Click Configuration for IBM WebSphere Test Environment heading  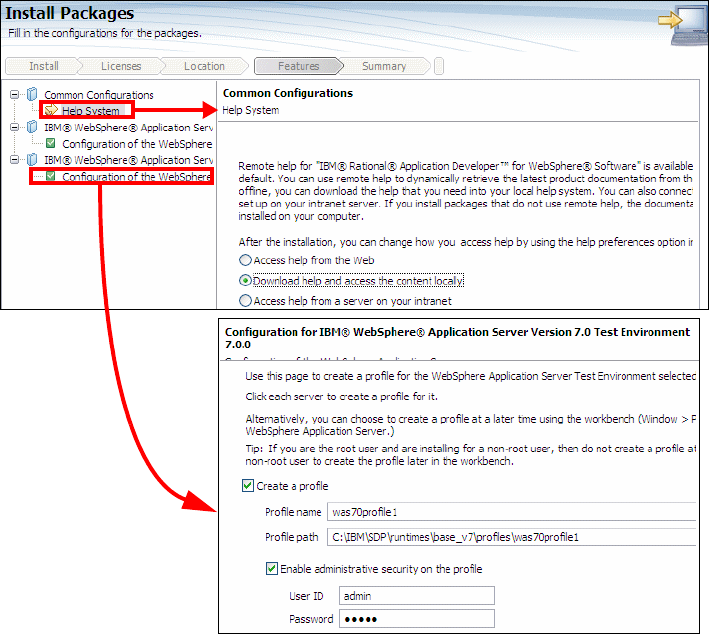click(x=457, y=338)
